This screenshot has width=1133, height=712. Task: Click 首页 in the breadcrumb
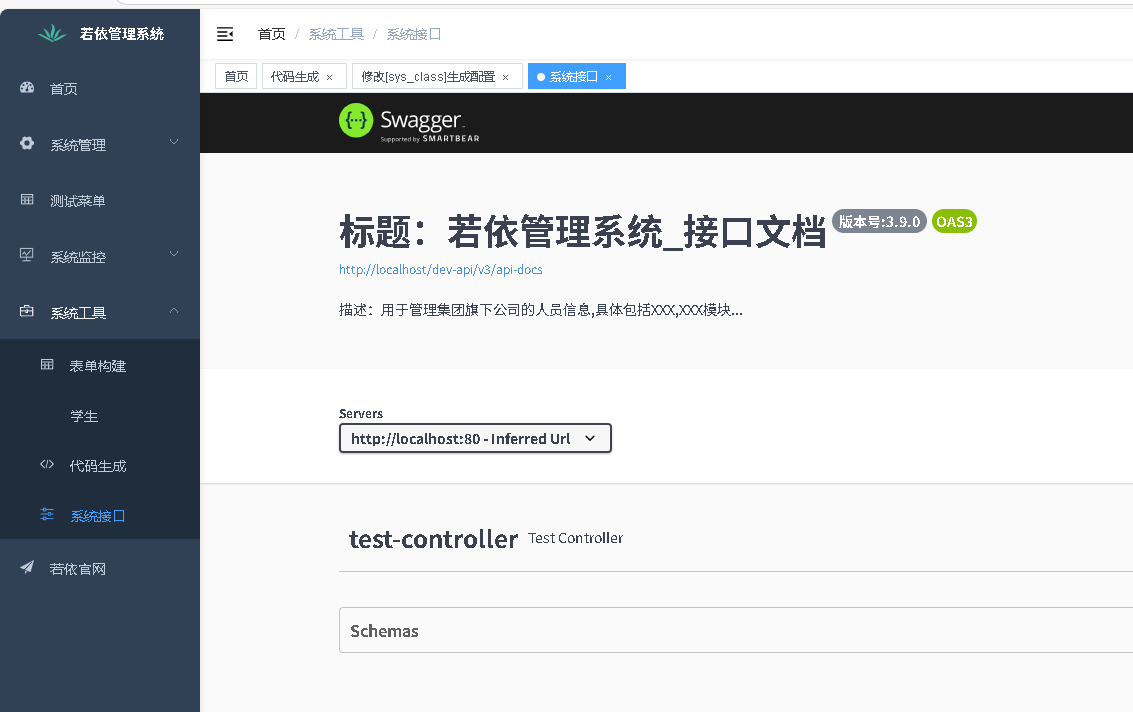tap(271, 34)
